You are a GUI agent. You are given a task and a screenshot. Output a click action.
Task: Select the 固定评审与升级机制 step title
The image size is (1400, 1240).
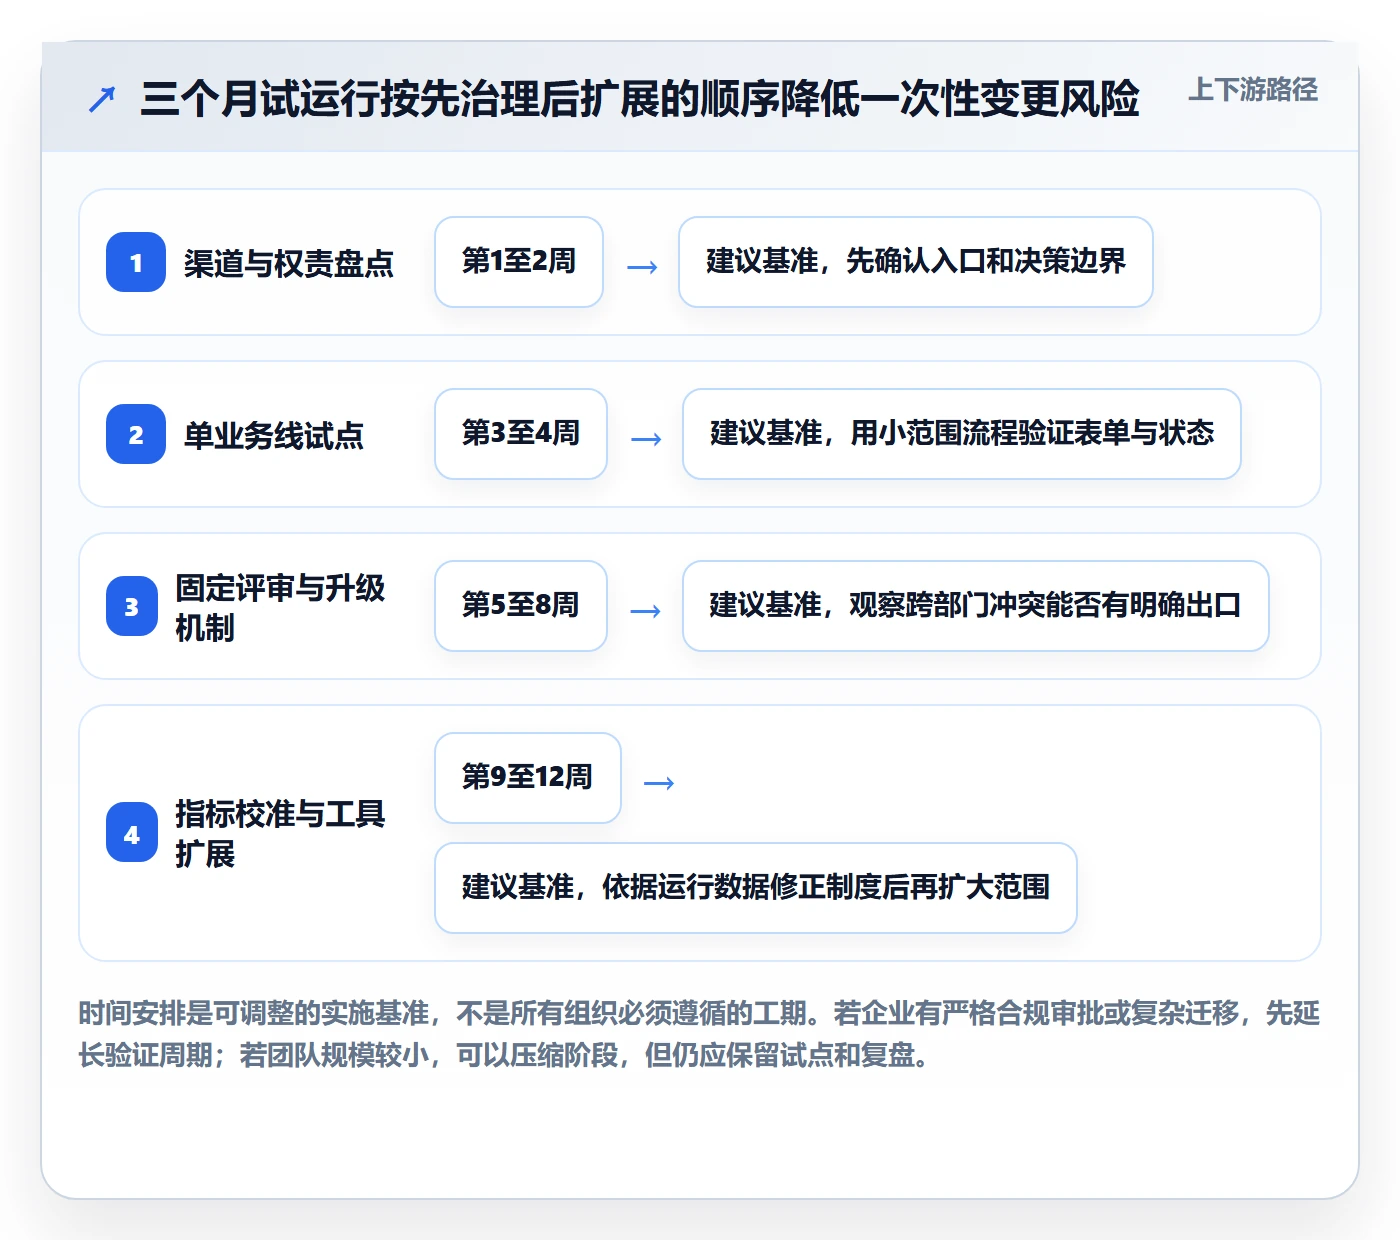pos(280,607)
